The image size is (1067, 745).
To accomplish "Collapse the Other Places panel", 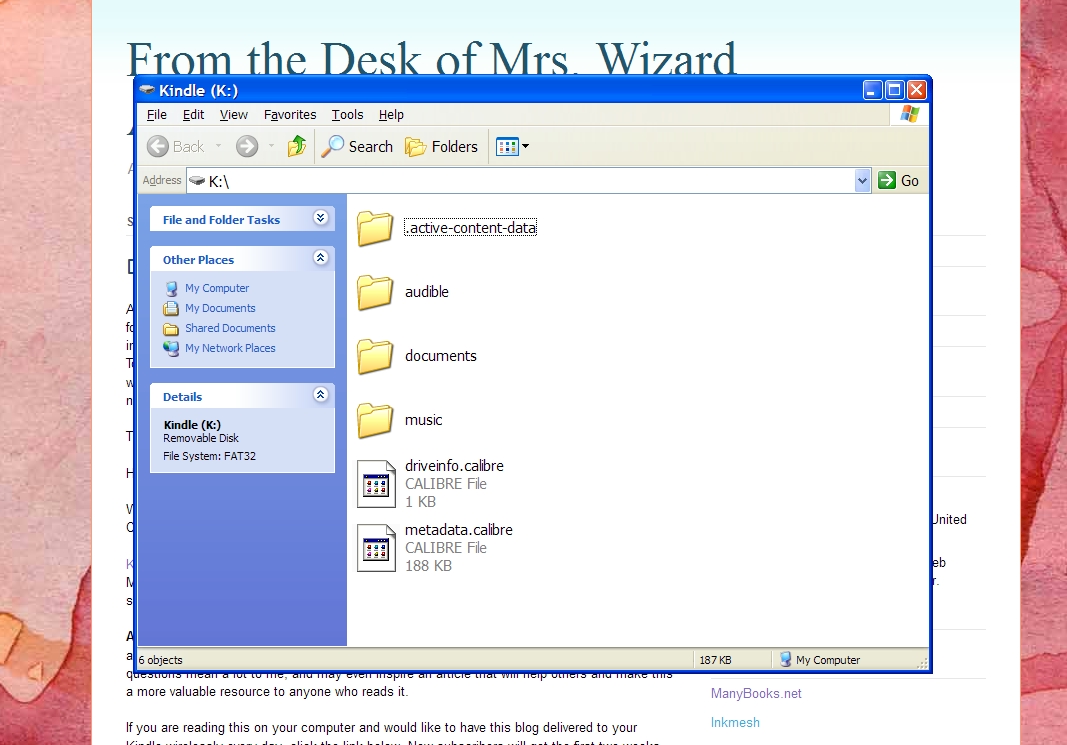I will click(x=321, y=258).
